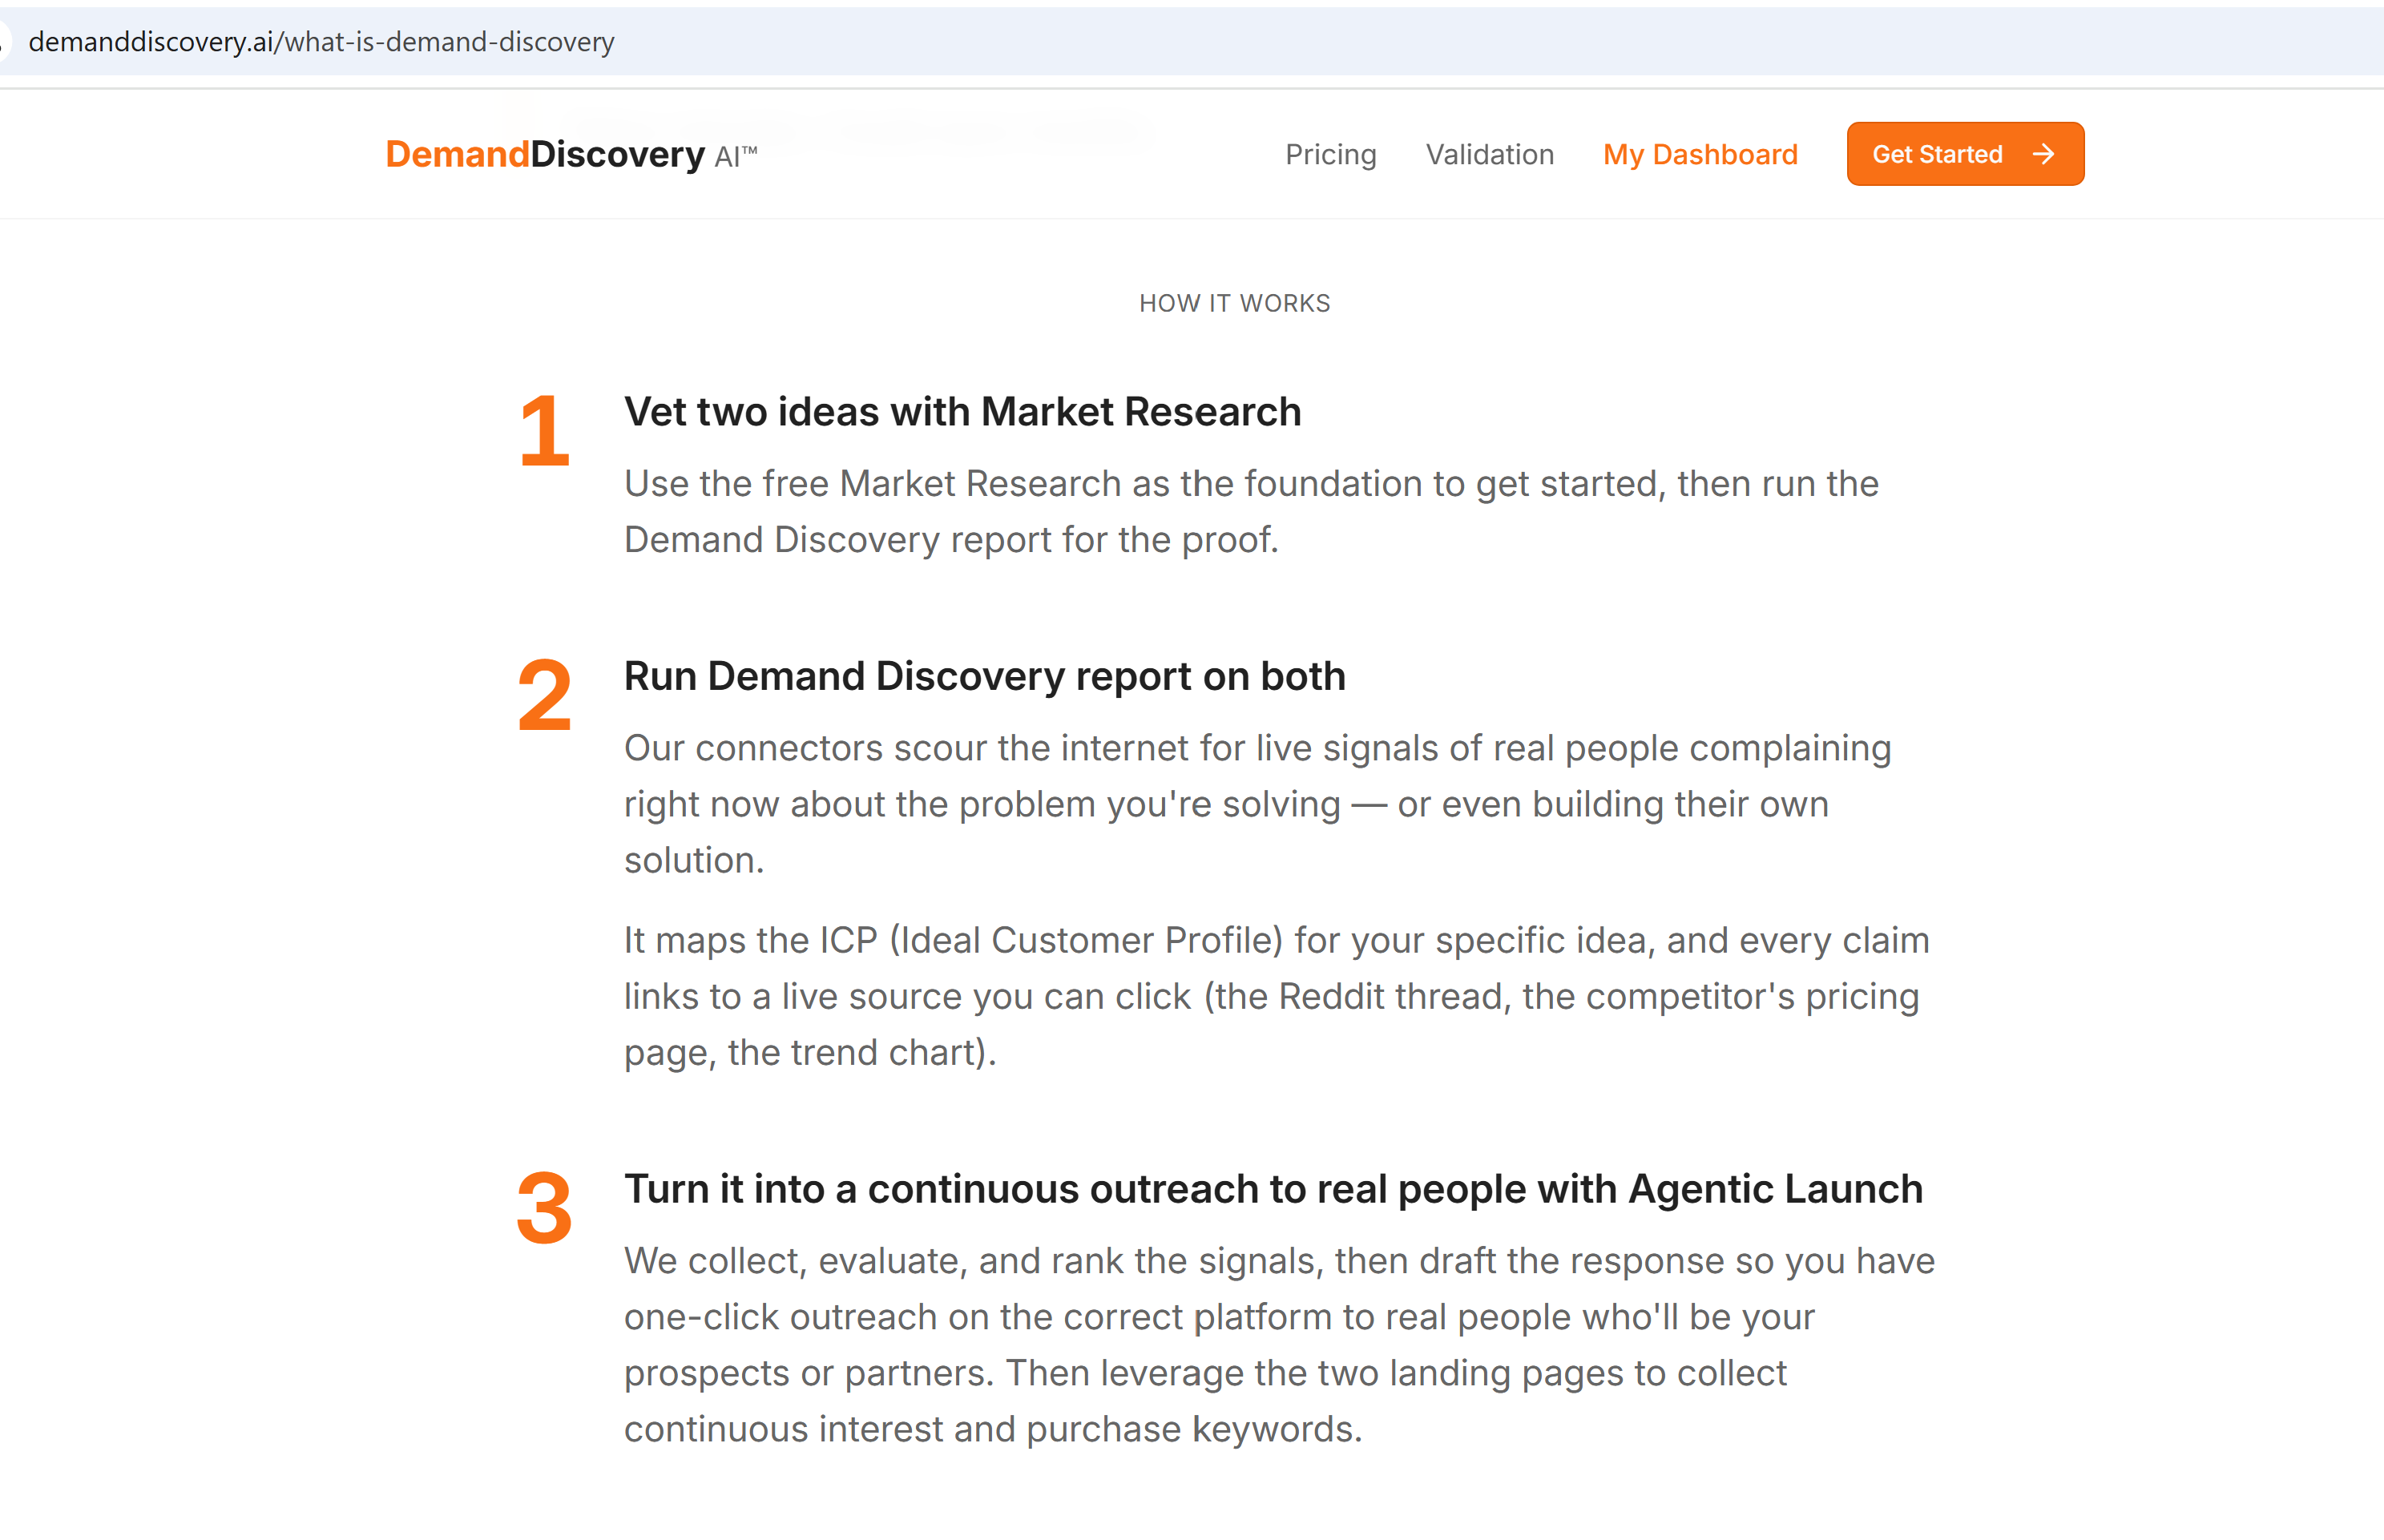Click heading about Agentic Launch outreach

click(1273, 1189)
